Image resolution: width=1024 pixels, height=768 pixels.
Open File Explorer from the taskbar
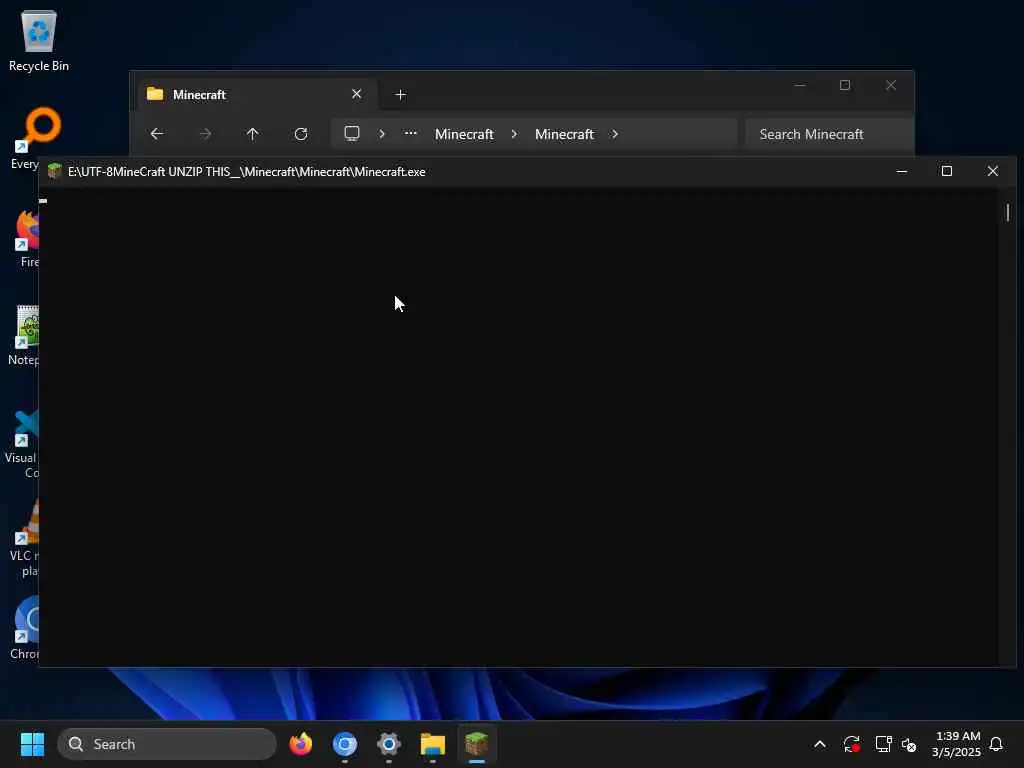pos(432,744)
